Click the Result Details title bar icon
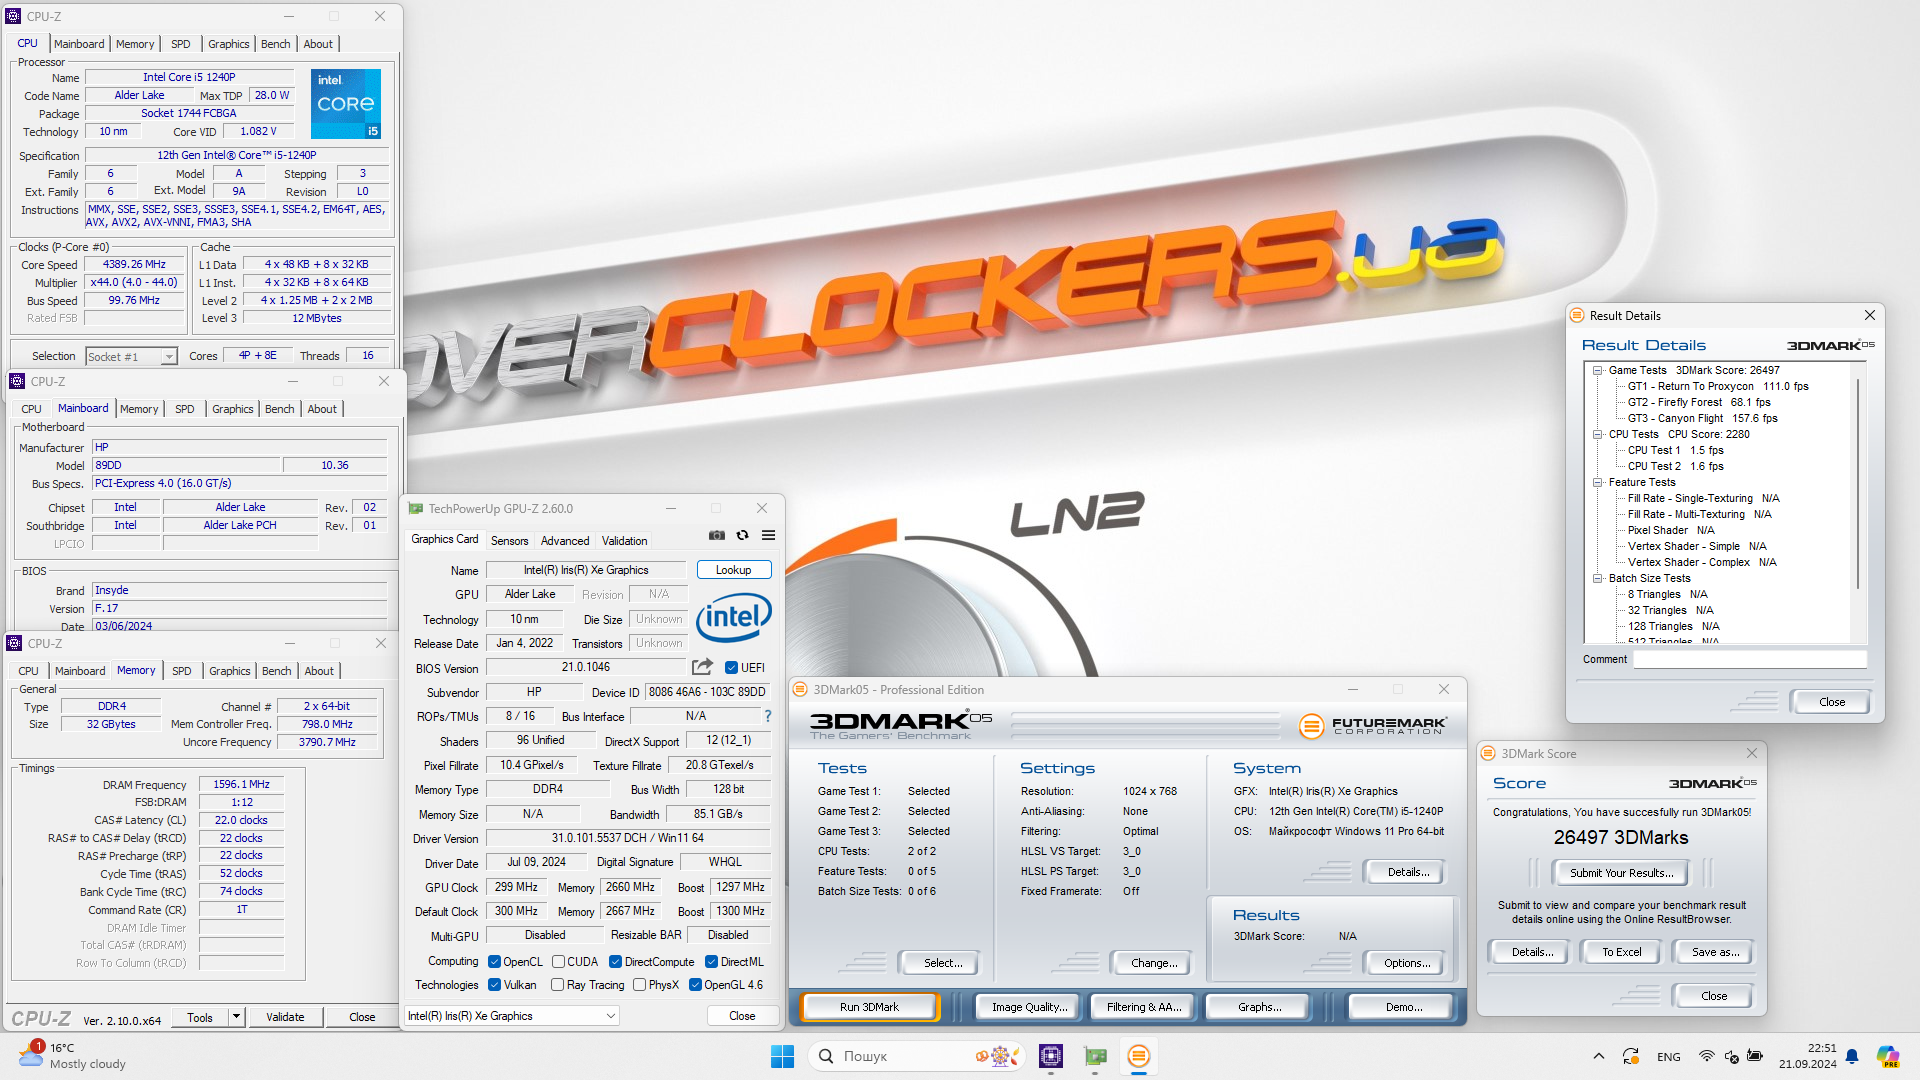The width and height of the screenshot is (1920, 1080). click(x=1577, y=316)
